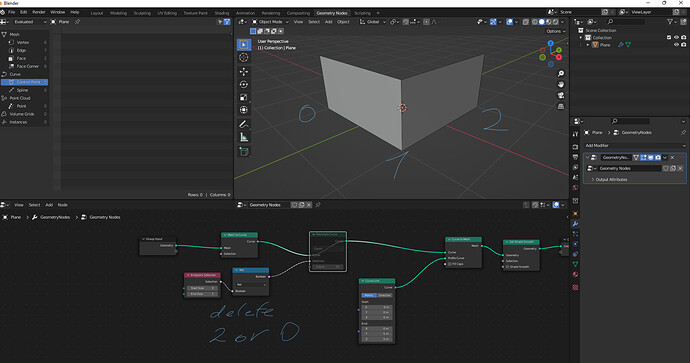690x363 pixels.
Task: Choose the Rotate tool in the viewport toolbar
Action: 243,84
